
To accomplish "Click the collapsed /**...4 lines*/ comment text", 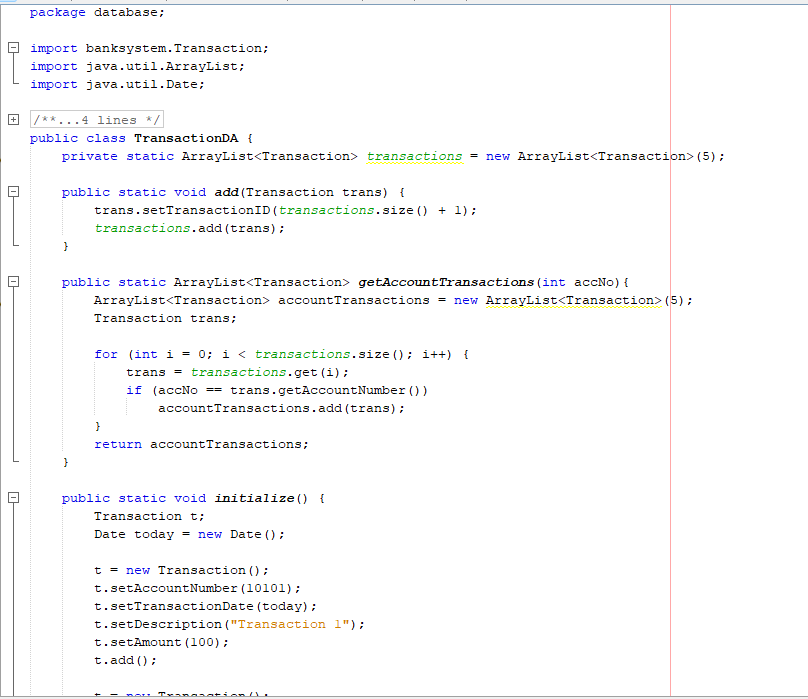I will click(x=96, y=119).
